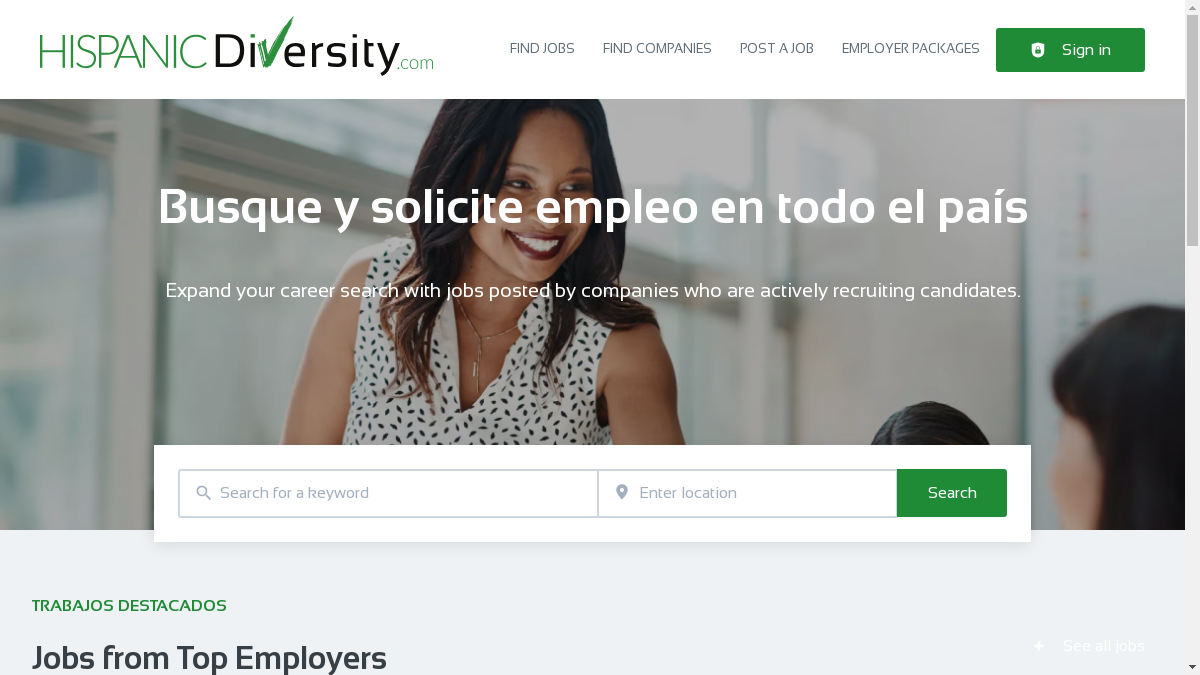Go to Post a Job page
Image resolution: width=1200 pixels, height=675 pixels.
click(777, 49)
